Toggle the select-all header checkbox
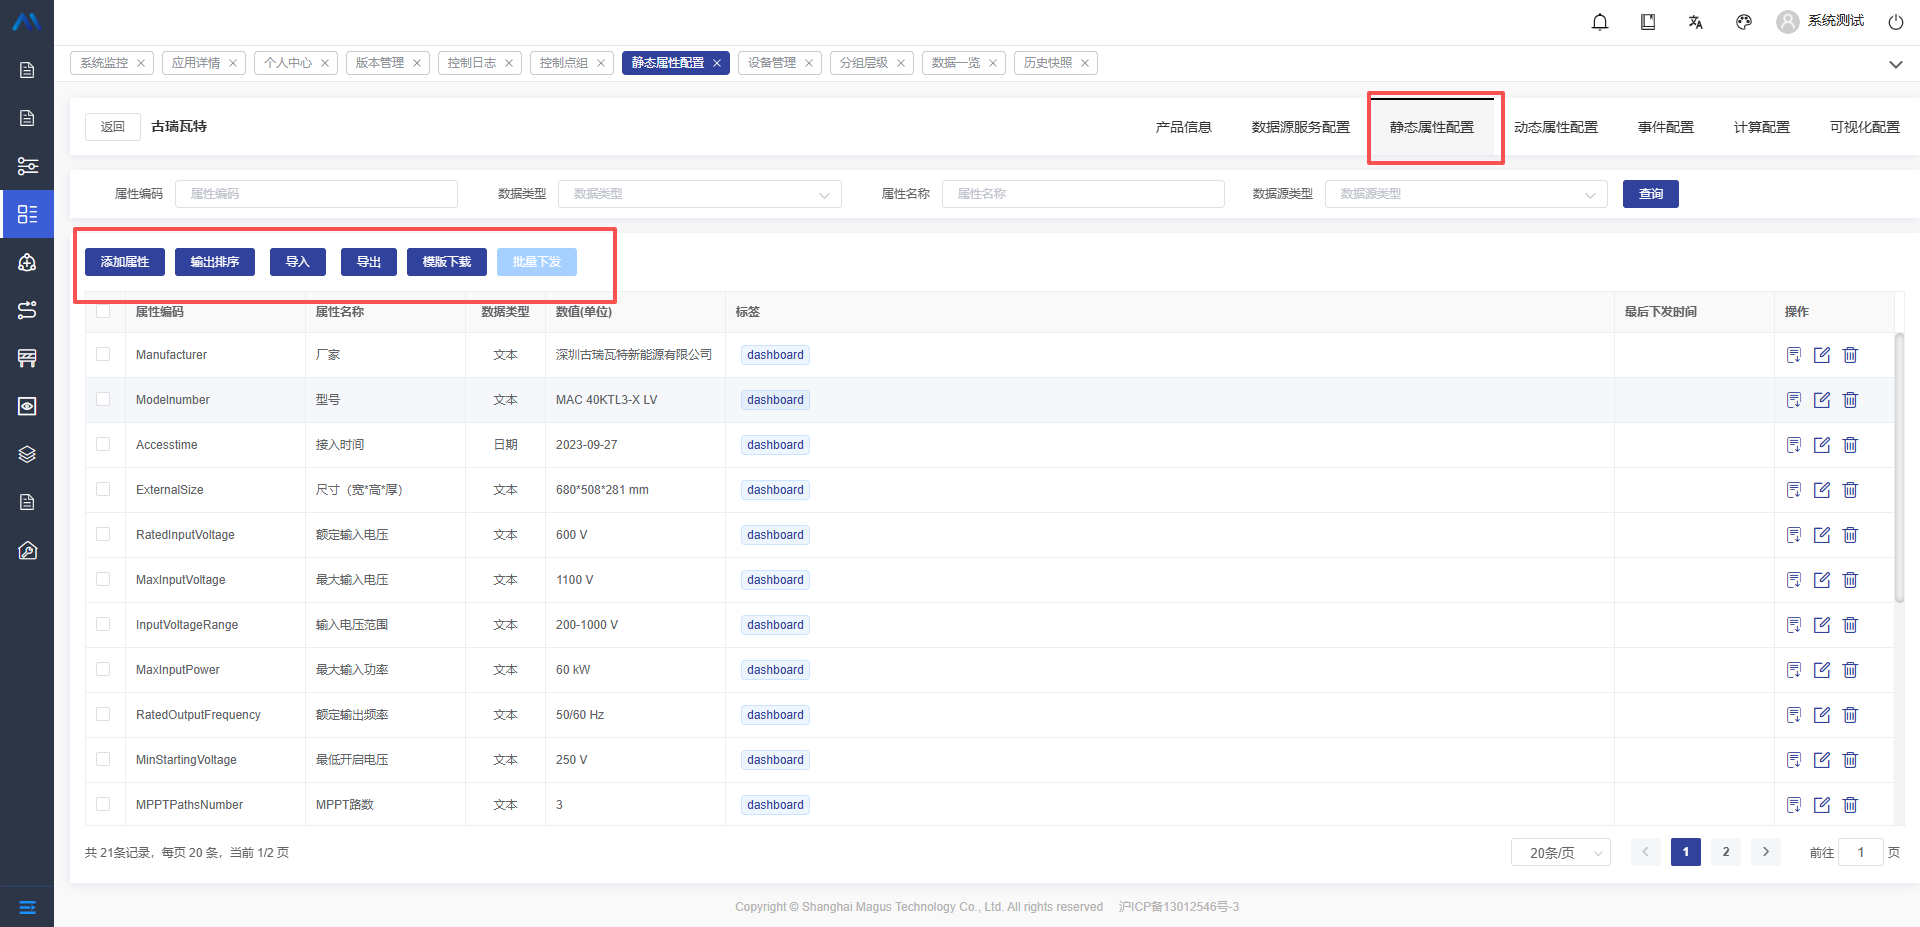The image size is (1920, 927). click(x=103, y=311)
